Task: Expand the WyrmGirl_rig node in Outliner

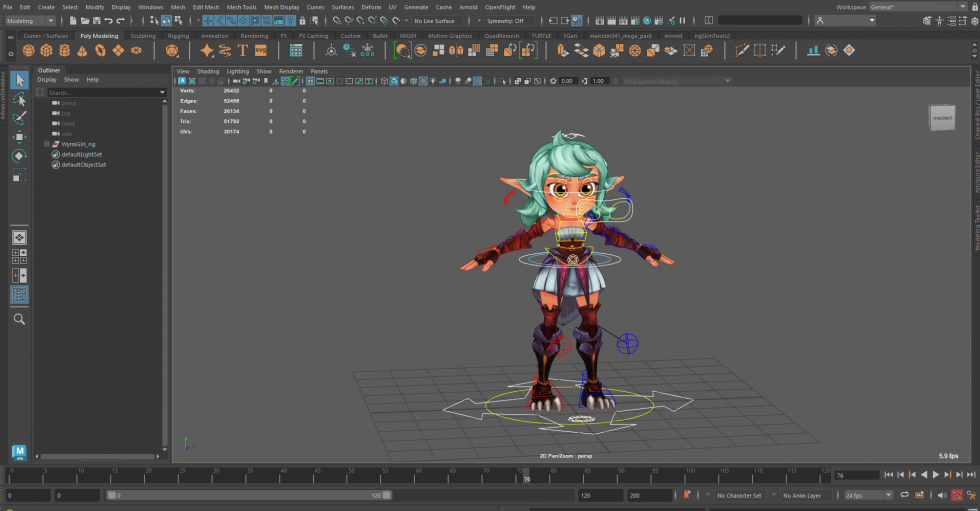Action: pyautogui.click(x=47, y=144)
